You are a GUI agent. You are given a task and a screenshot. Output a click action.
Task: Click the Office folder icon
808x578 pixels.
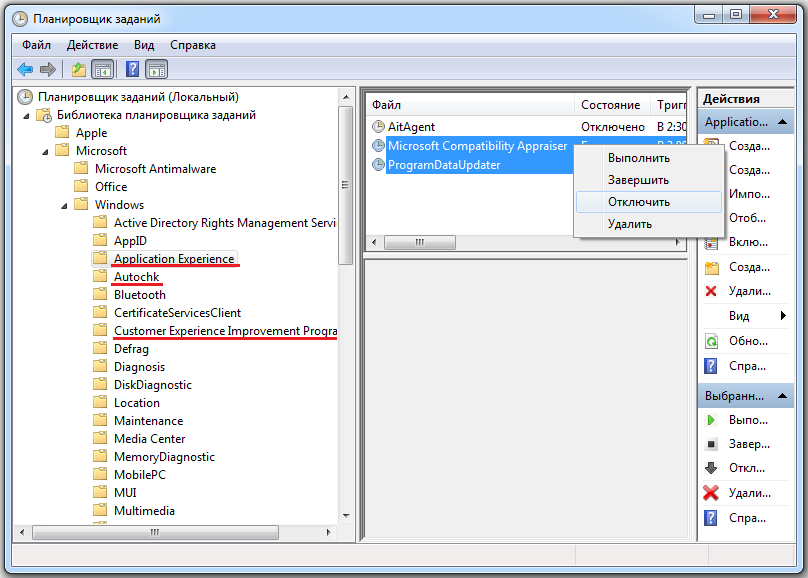point(81,186)
